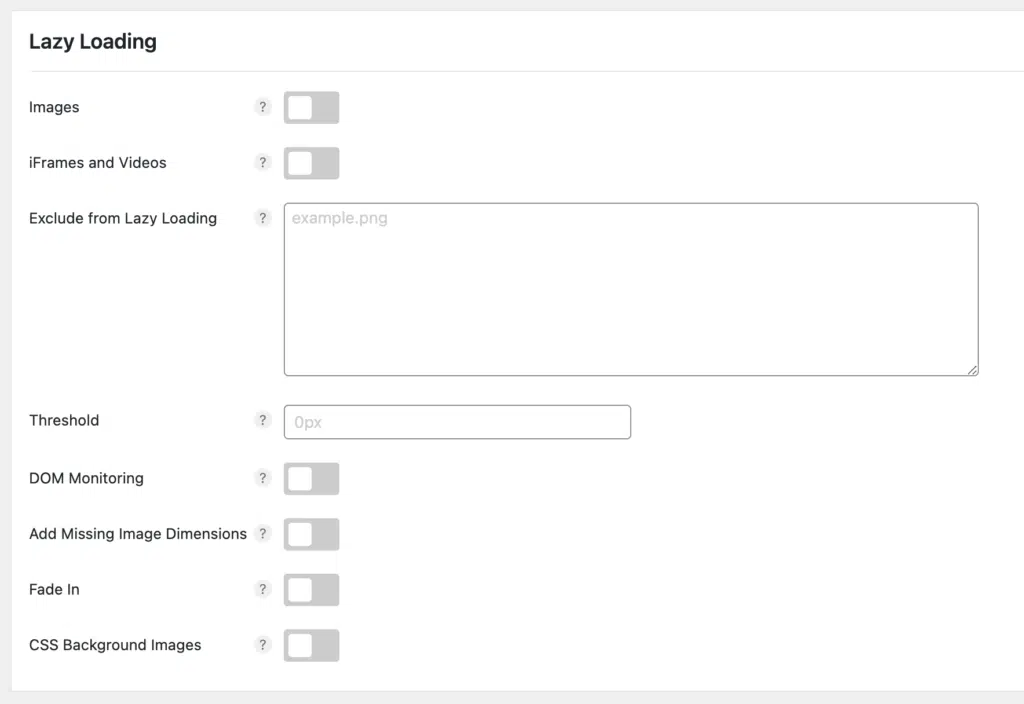Click the Lazy Loading section heading

click(x=93, y=42)
